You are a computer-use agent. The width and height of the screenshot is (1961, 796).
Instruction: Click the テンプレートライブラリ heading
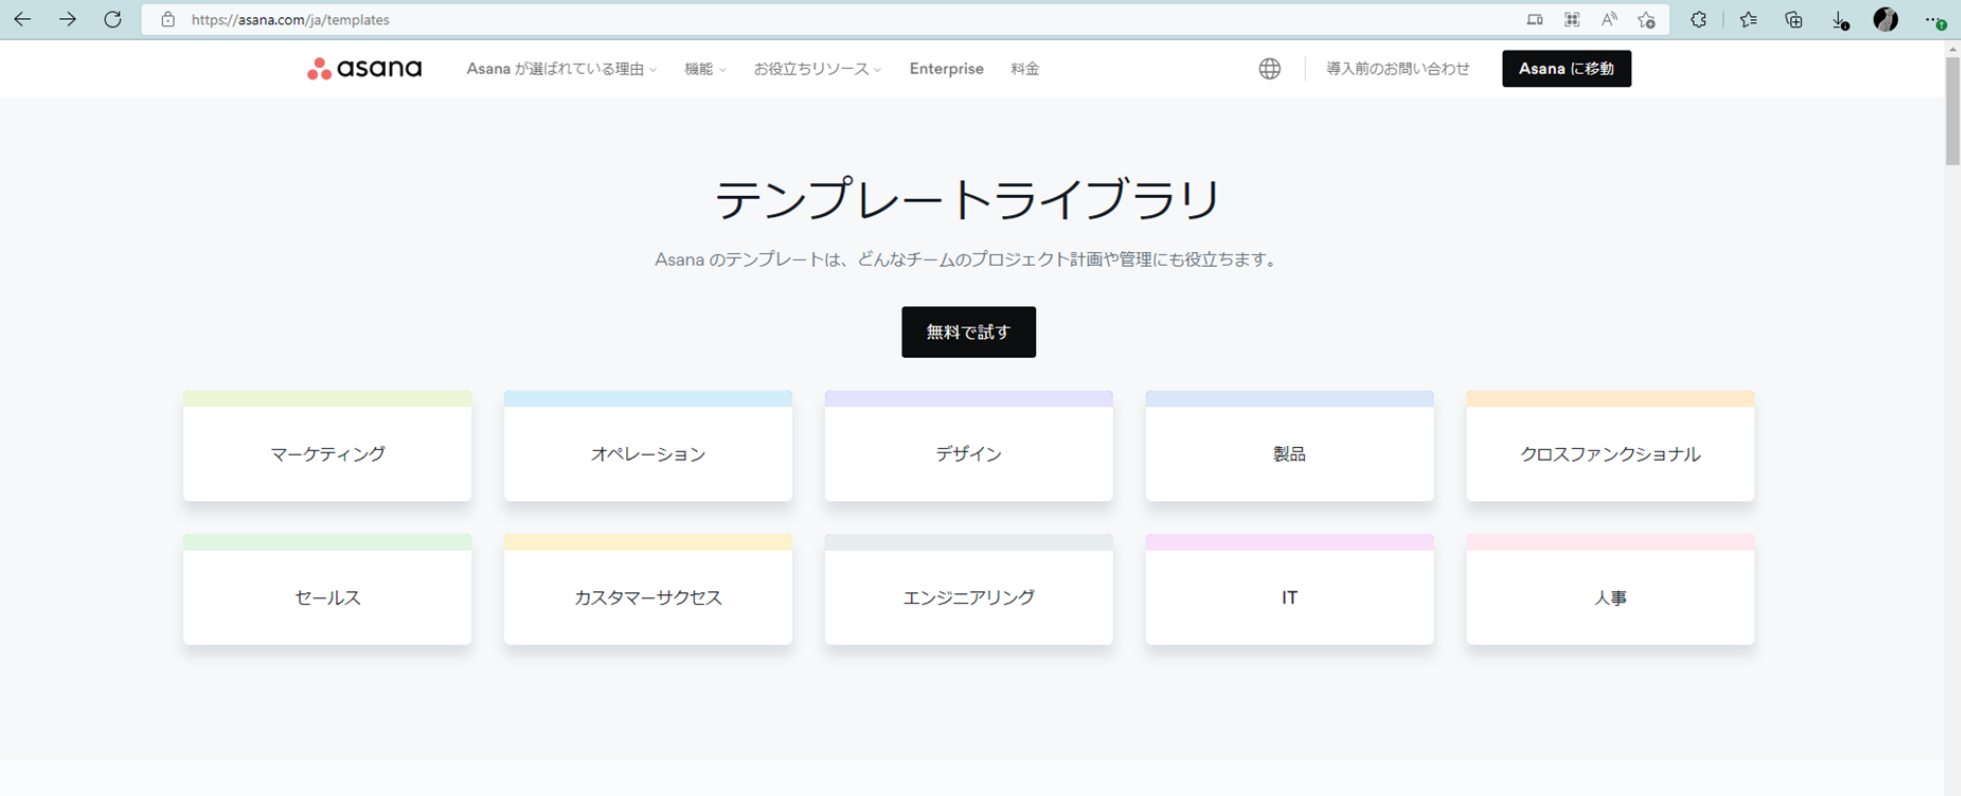(968, 199)
